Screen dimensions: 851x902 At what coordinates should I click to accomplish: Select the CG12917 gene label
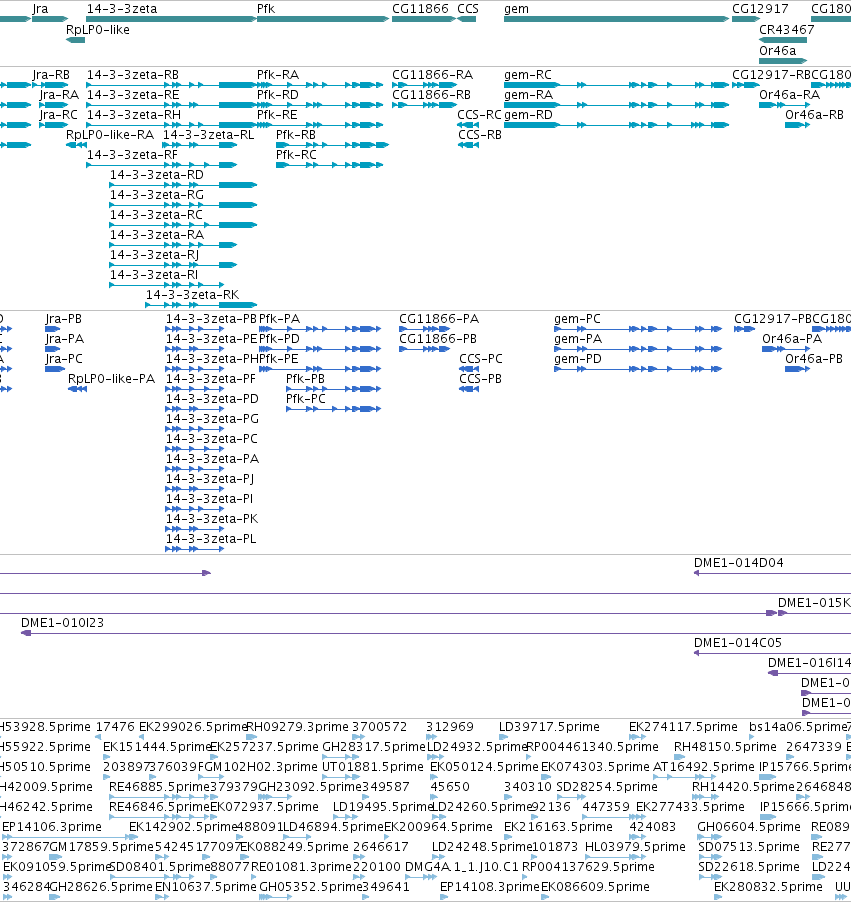760,9
